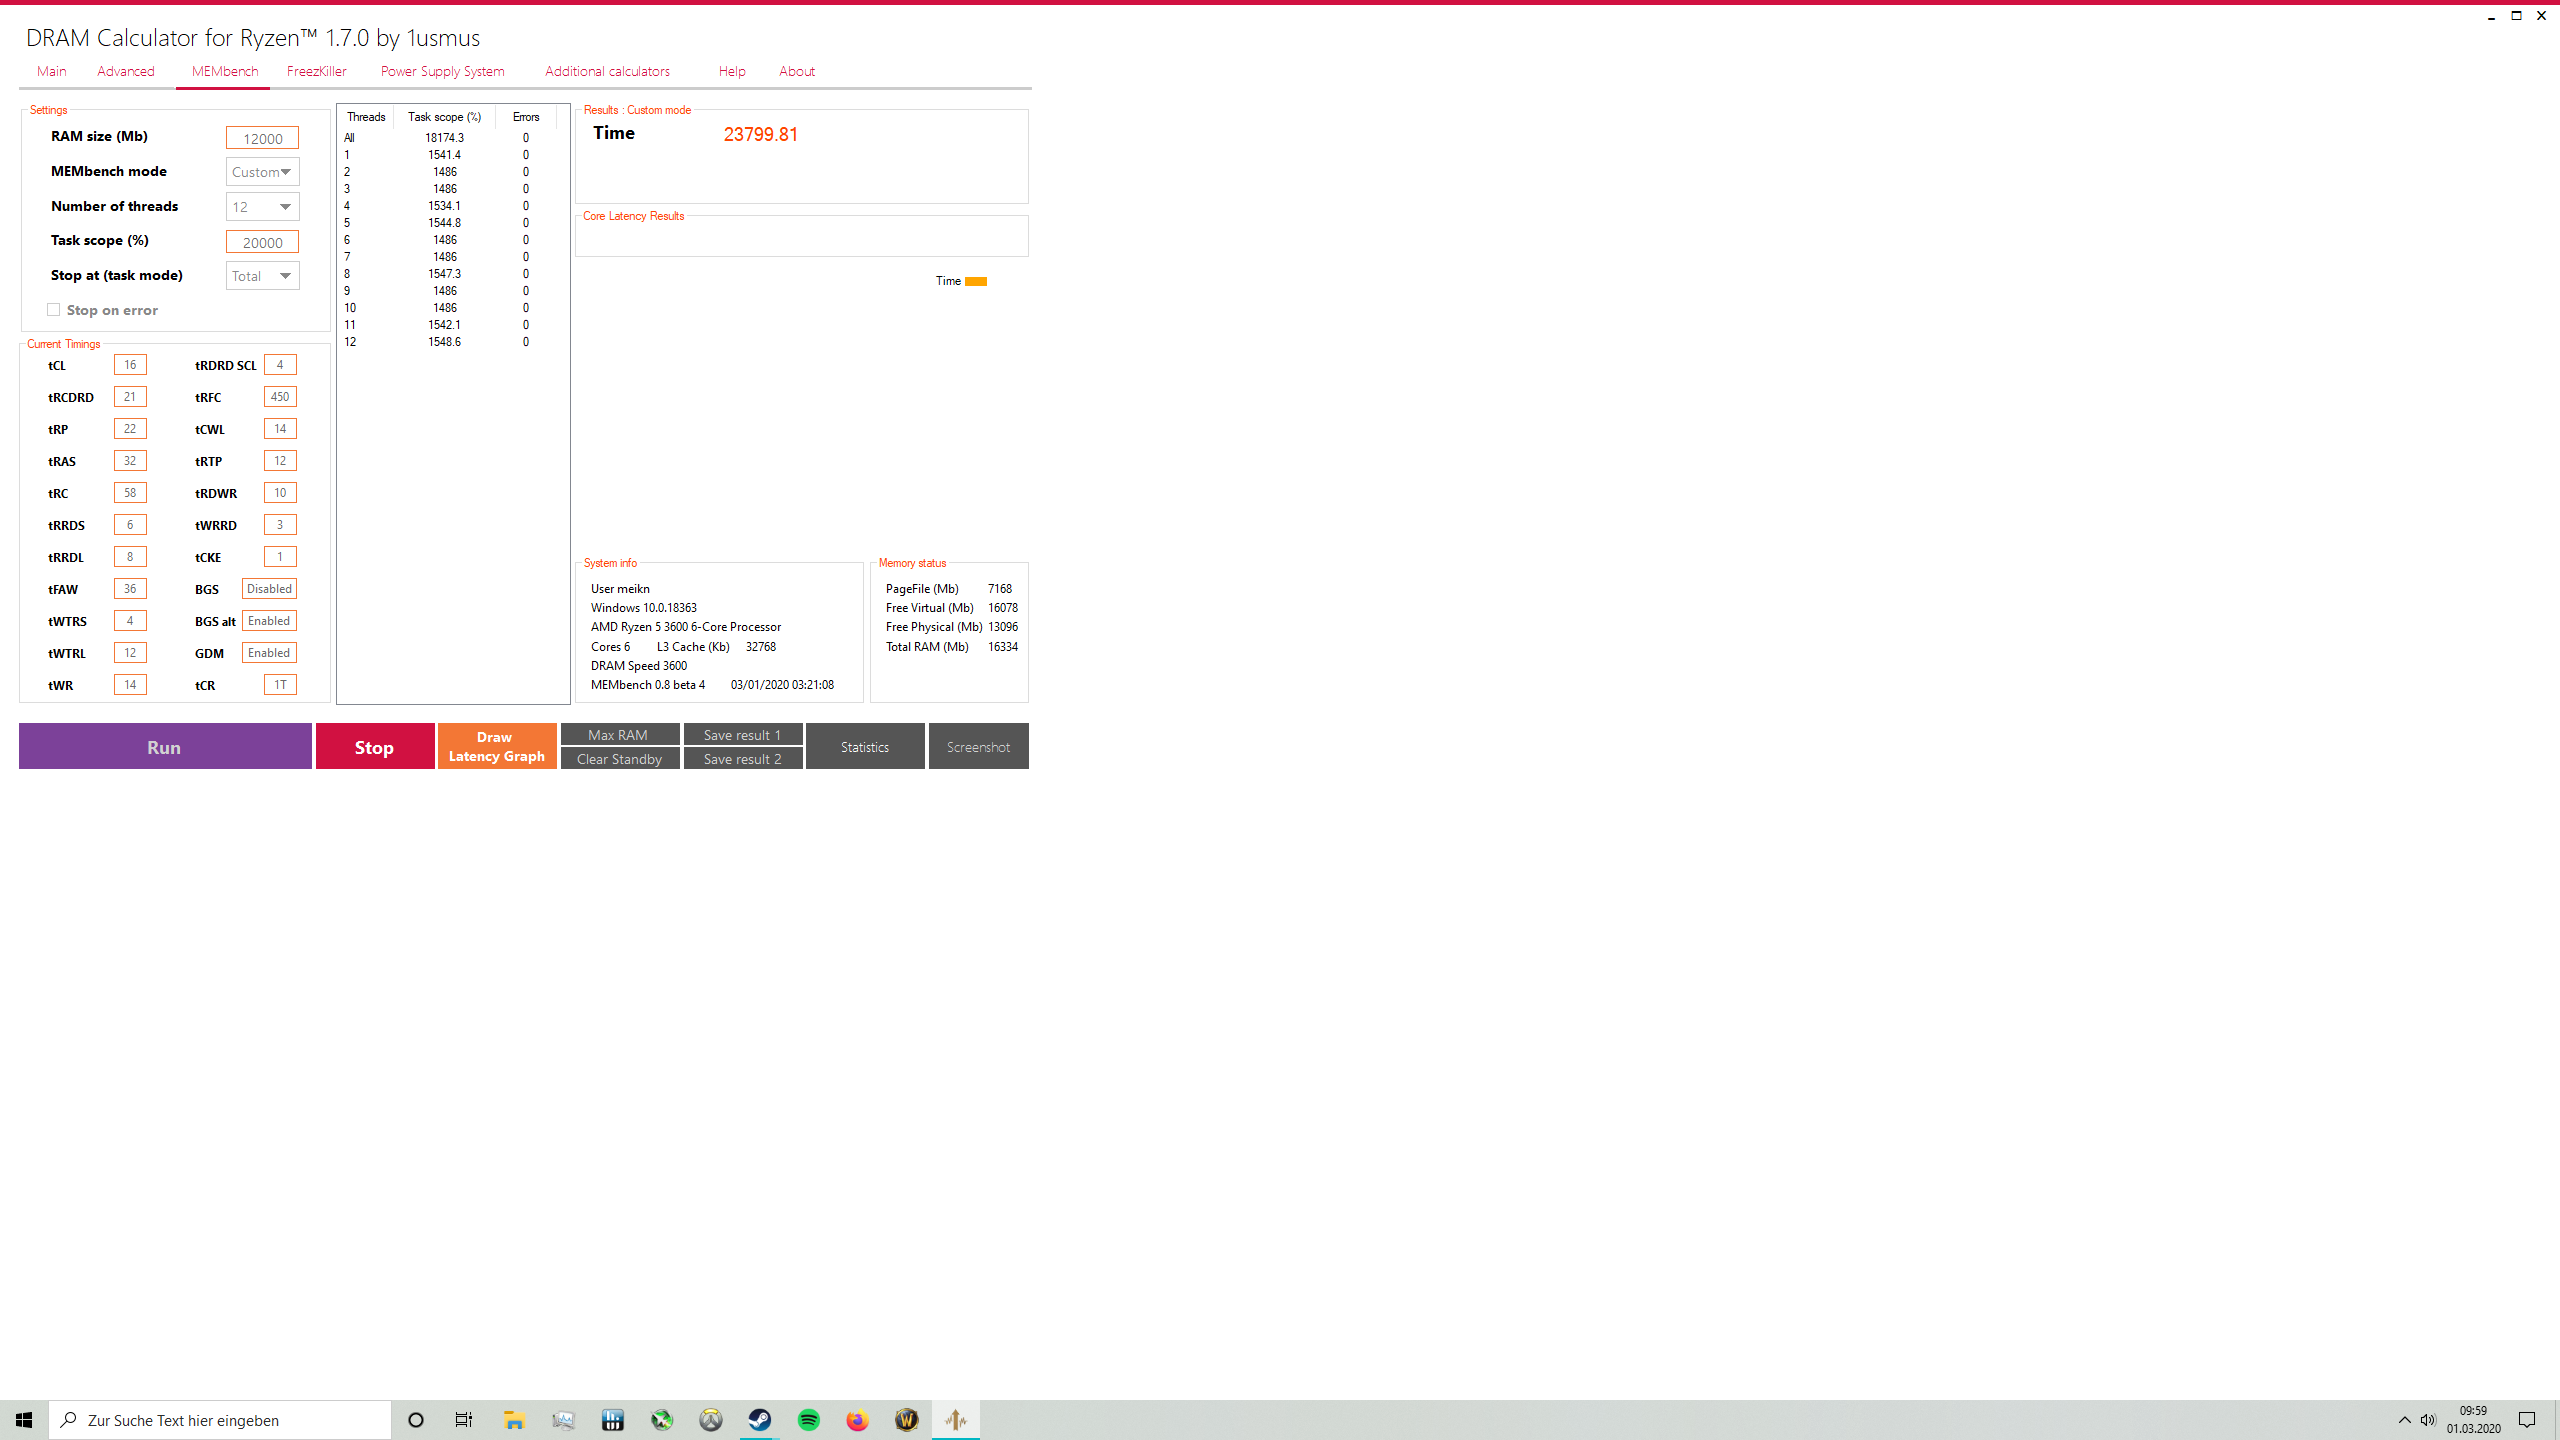Switch to the Advanced tab
The height and width of the screenshot is (1440, 2560).
click(x=126, y=71)
